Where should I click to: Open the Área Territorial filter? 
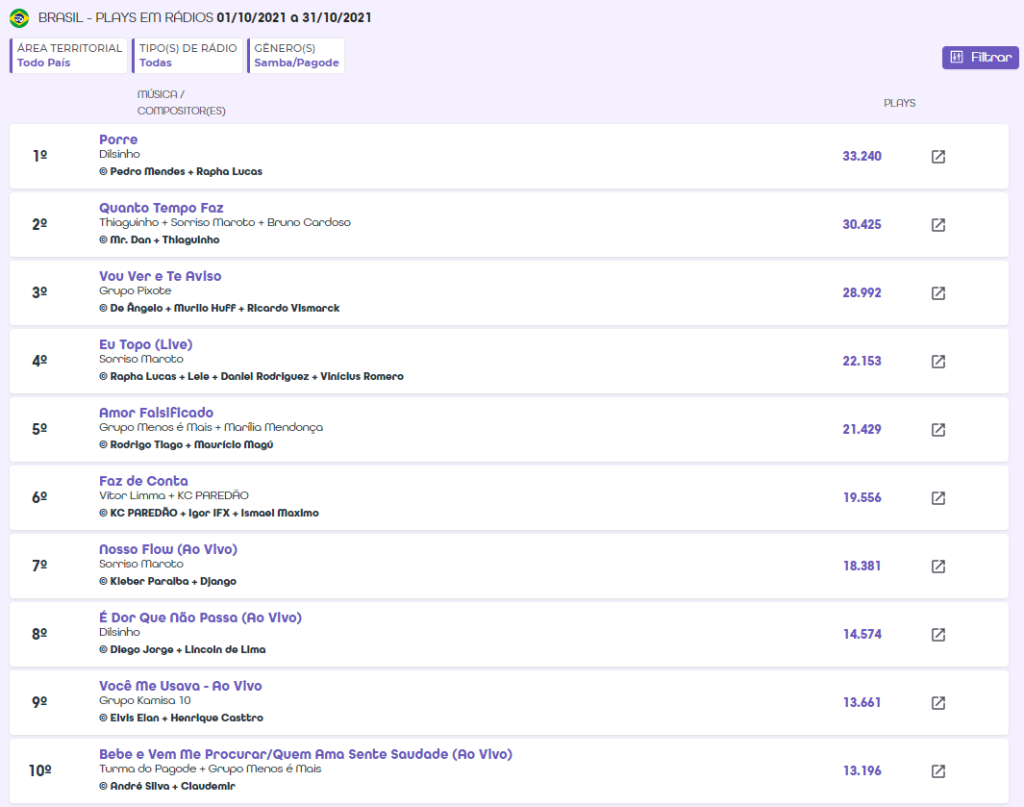pyautogui.click(x=70, y=56)
